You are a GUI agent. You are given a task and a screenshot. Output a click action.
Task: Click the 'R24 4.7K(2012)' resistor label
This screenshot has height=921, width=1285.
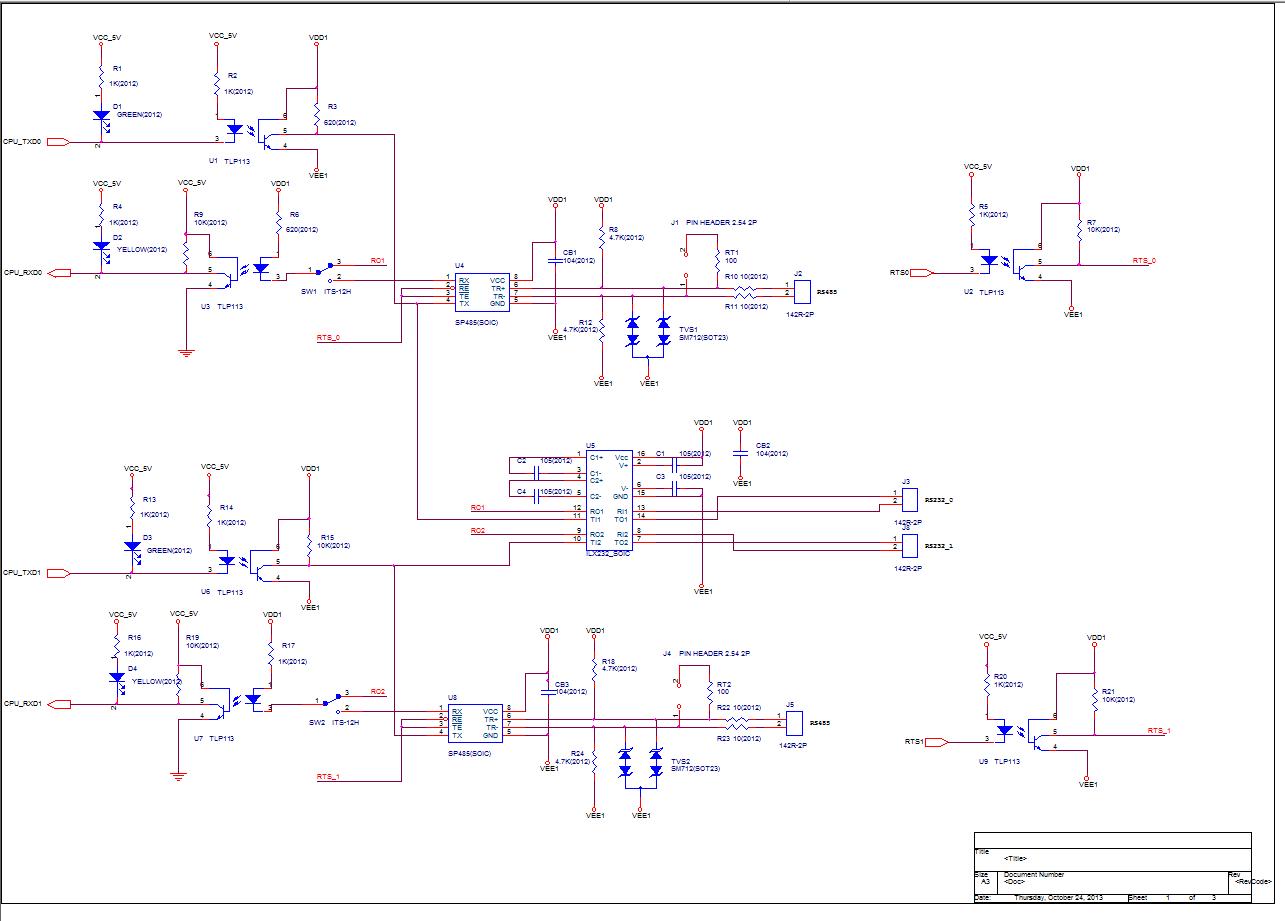[571, 757]
